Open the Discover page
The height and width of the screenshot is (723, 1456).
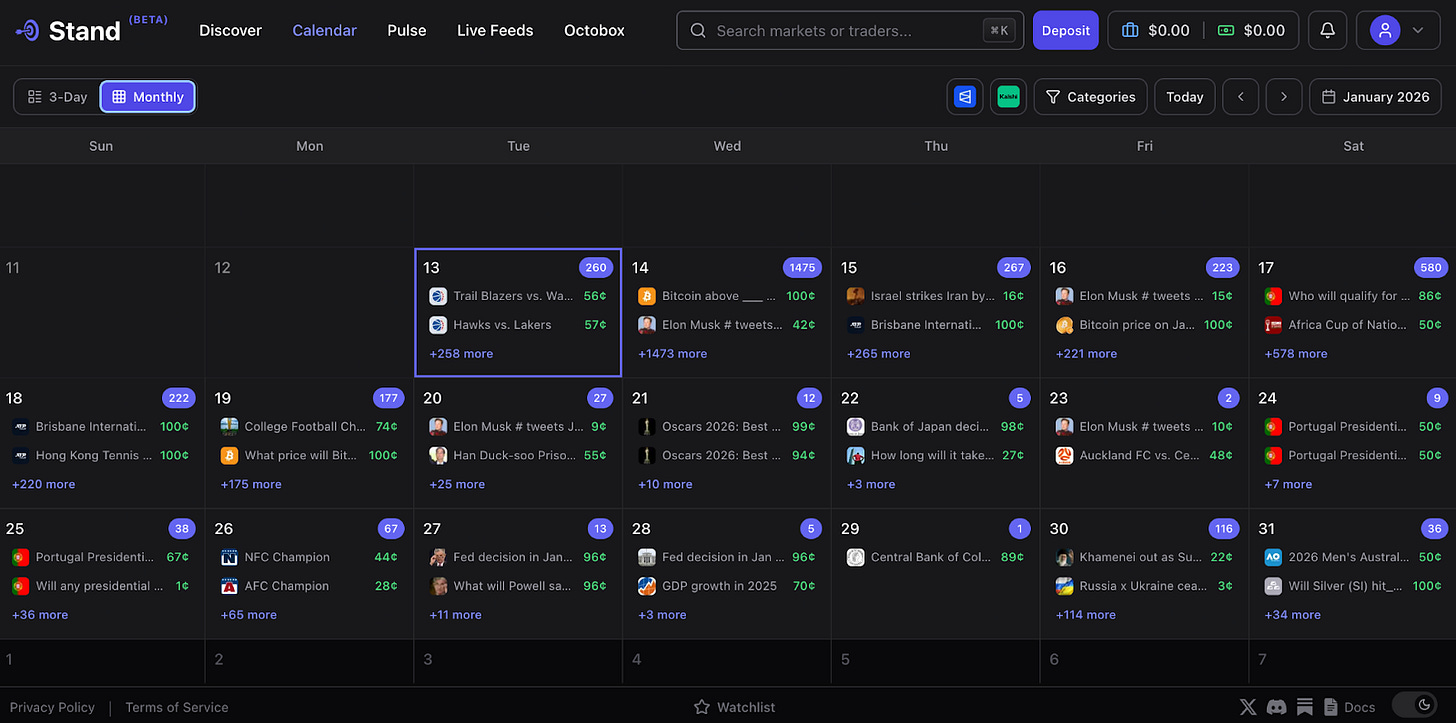[230, 30]
